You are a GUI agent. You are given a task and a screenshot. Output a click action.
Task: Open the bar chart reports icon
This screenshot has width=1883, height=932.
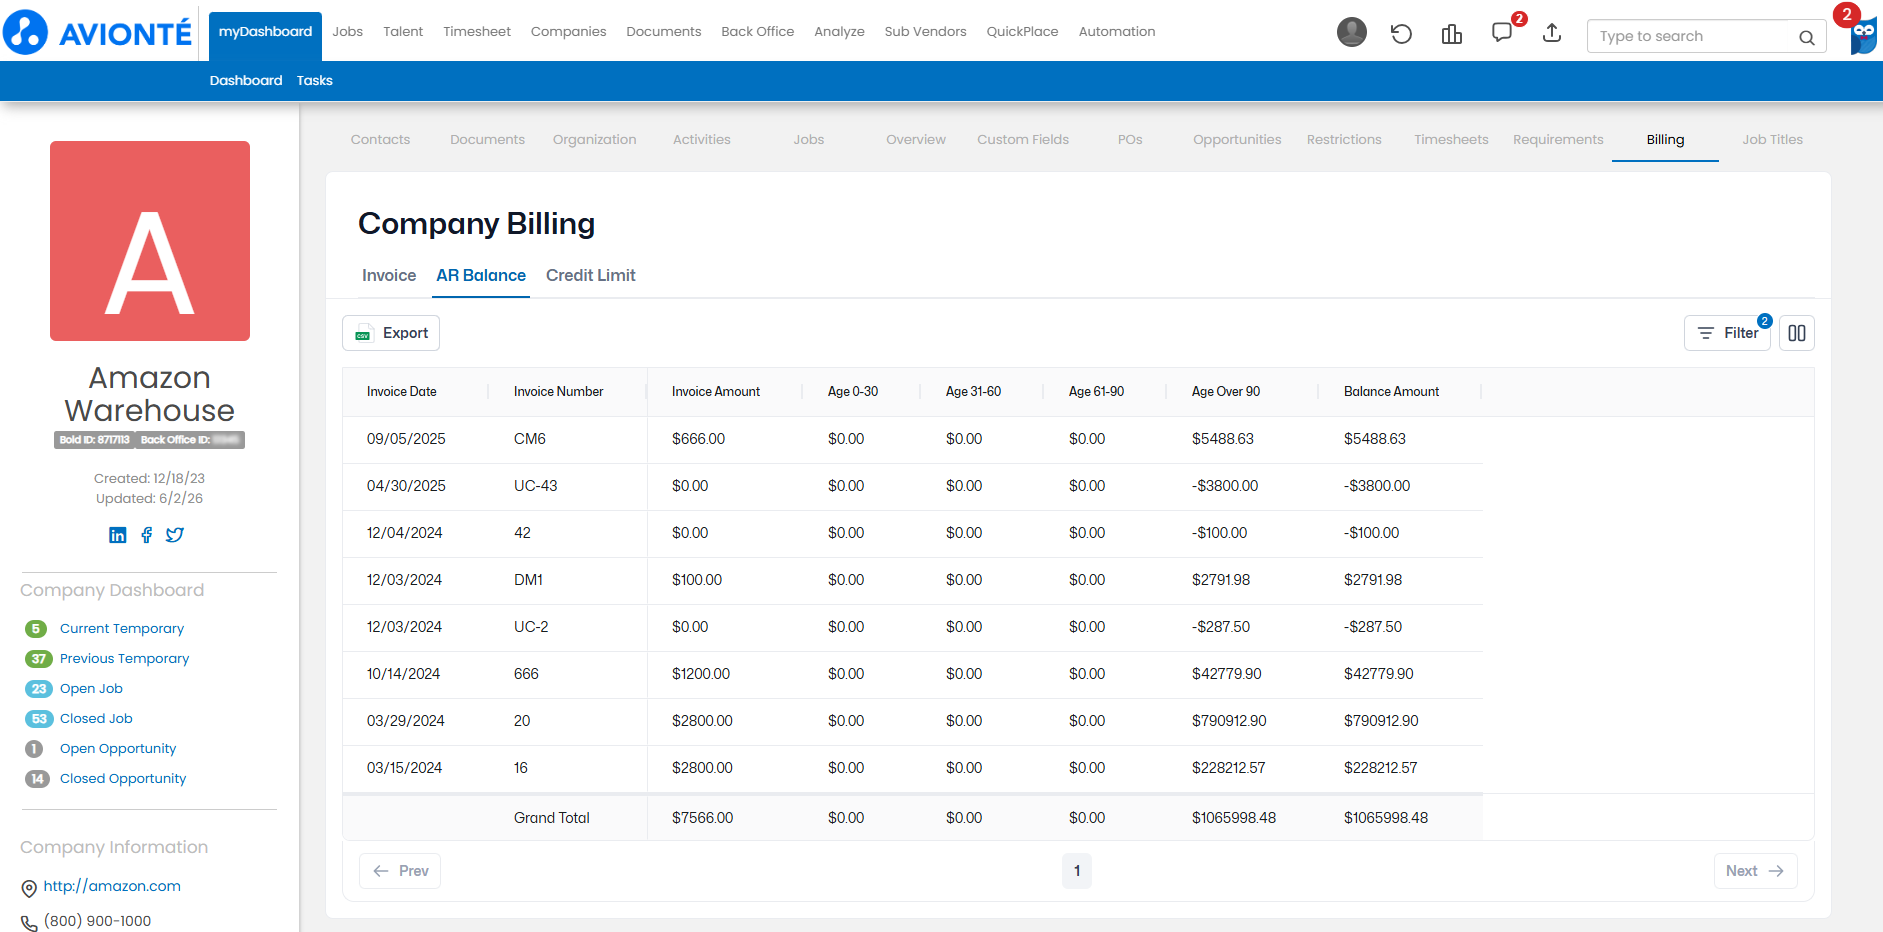tap(1452, 34)
